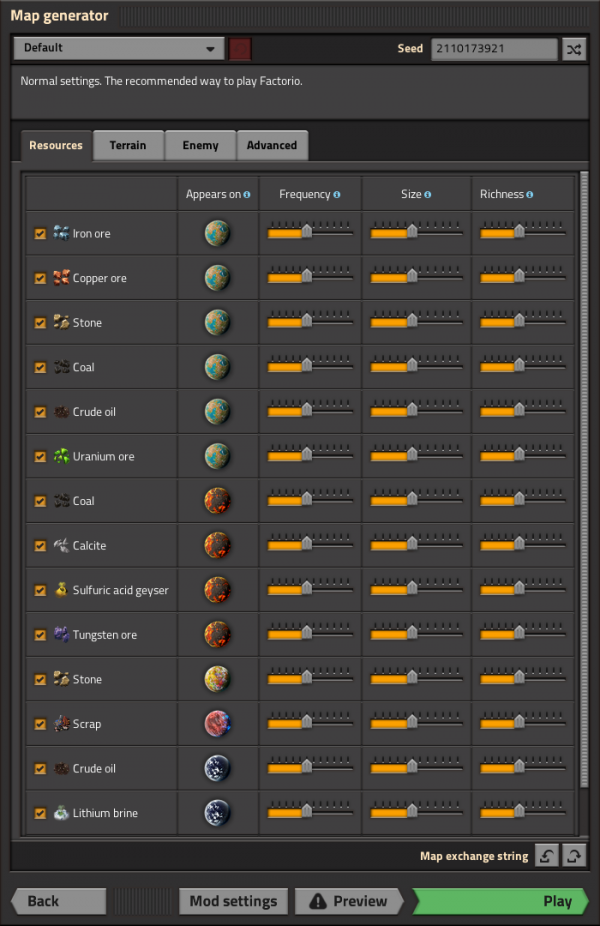Click the export map exchange string icon
This screenshot has height=926, width=600.
click(x=574, y=856)
